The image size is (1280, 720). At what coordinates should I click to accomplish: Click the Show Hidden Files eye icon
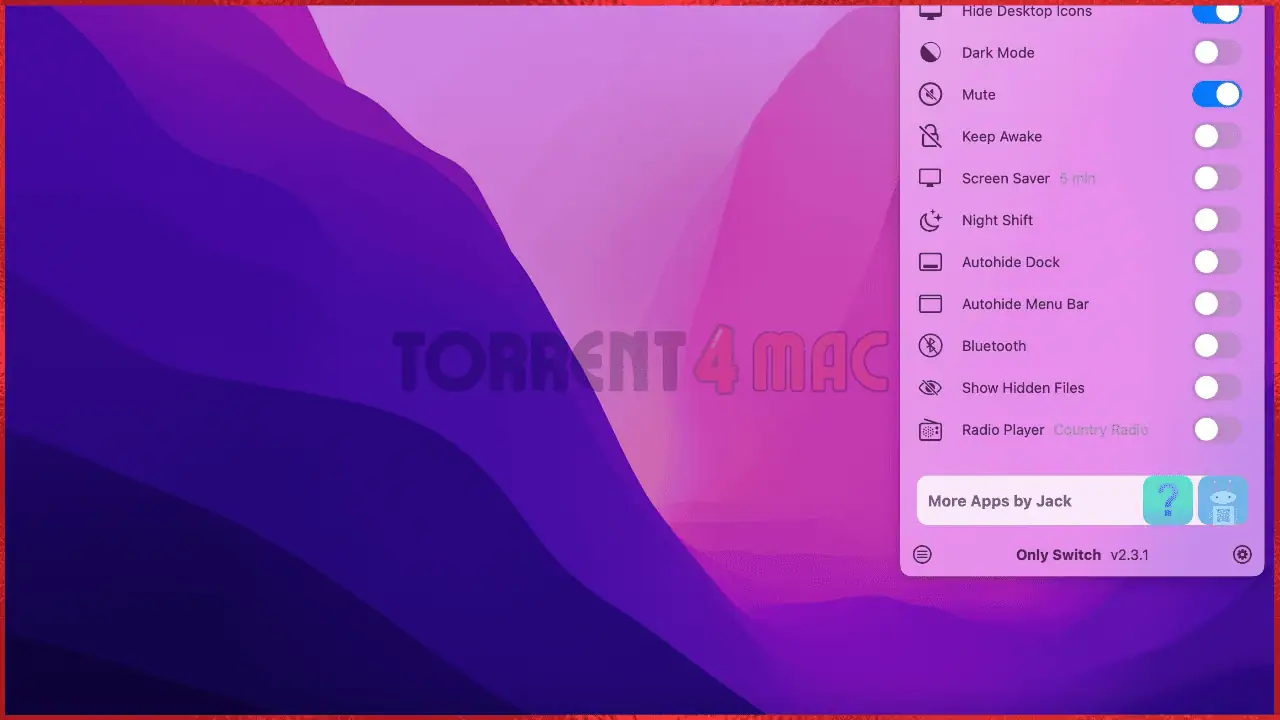pos(930,387)
